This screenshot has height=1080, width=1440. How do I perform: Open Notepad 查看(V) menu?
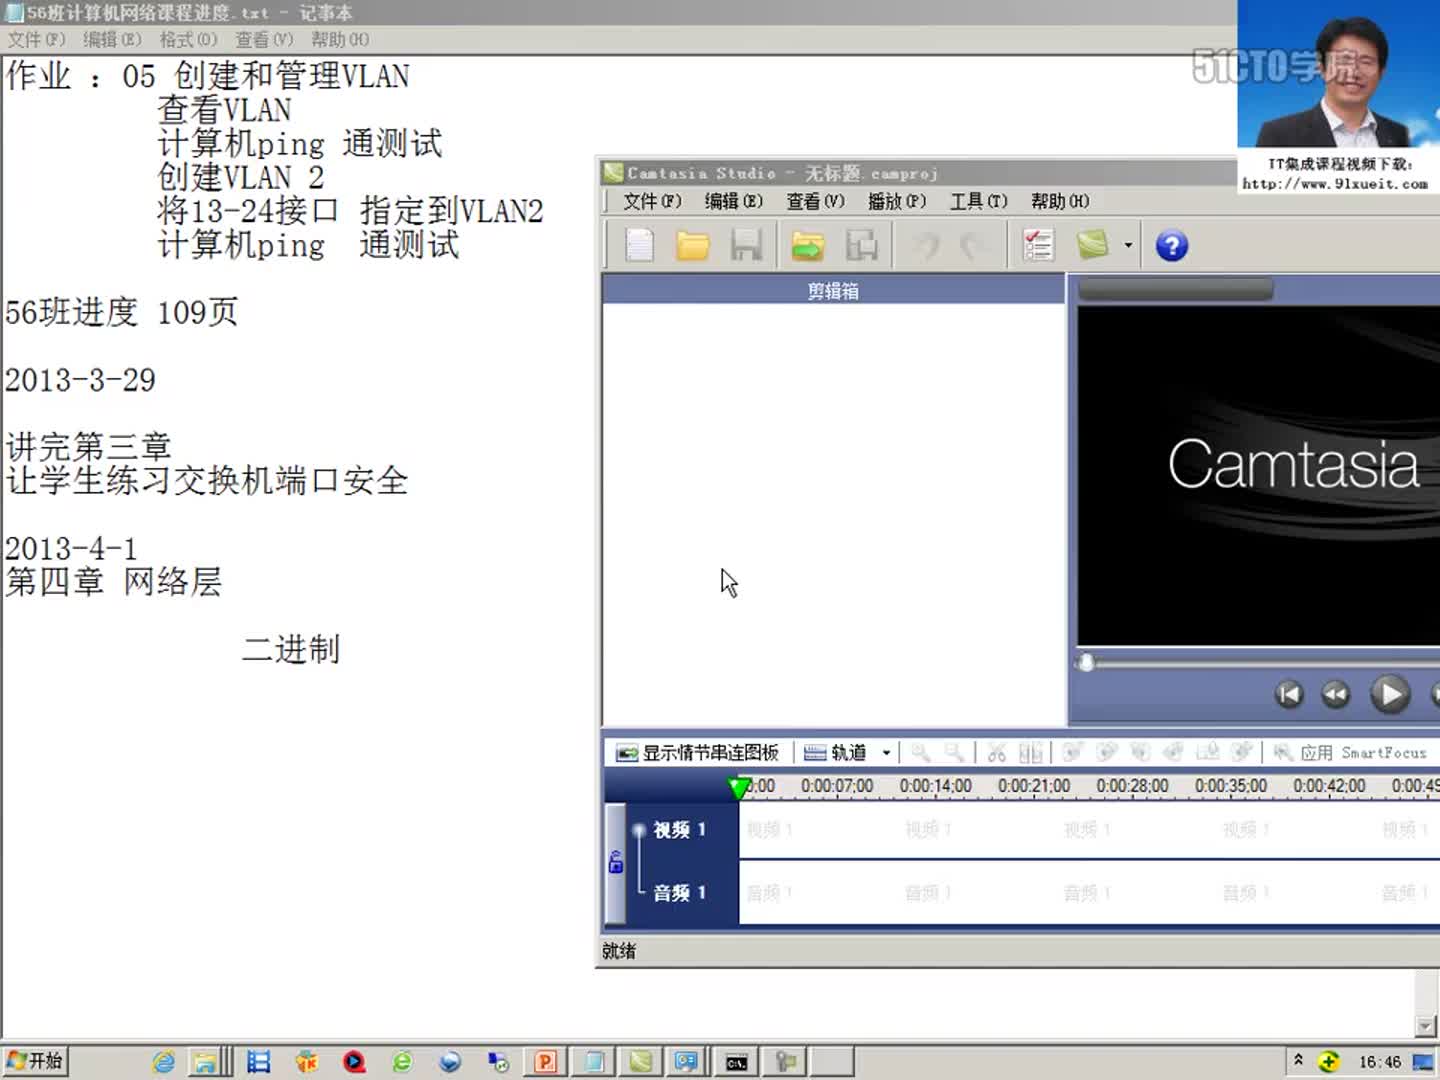[264, 39]
